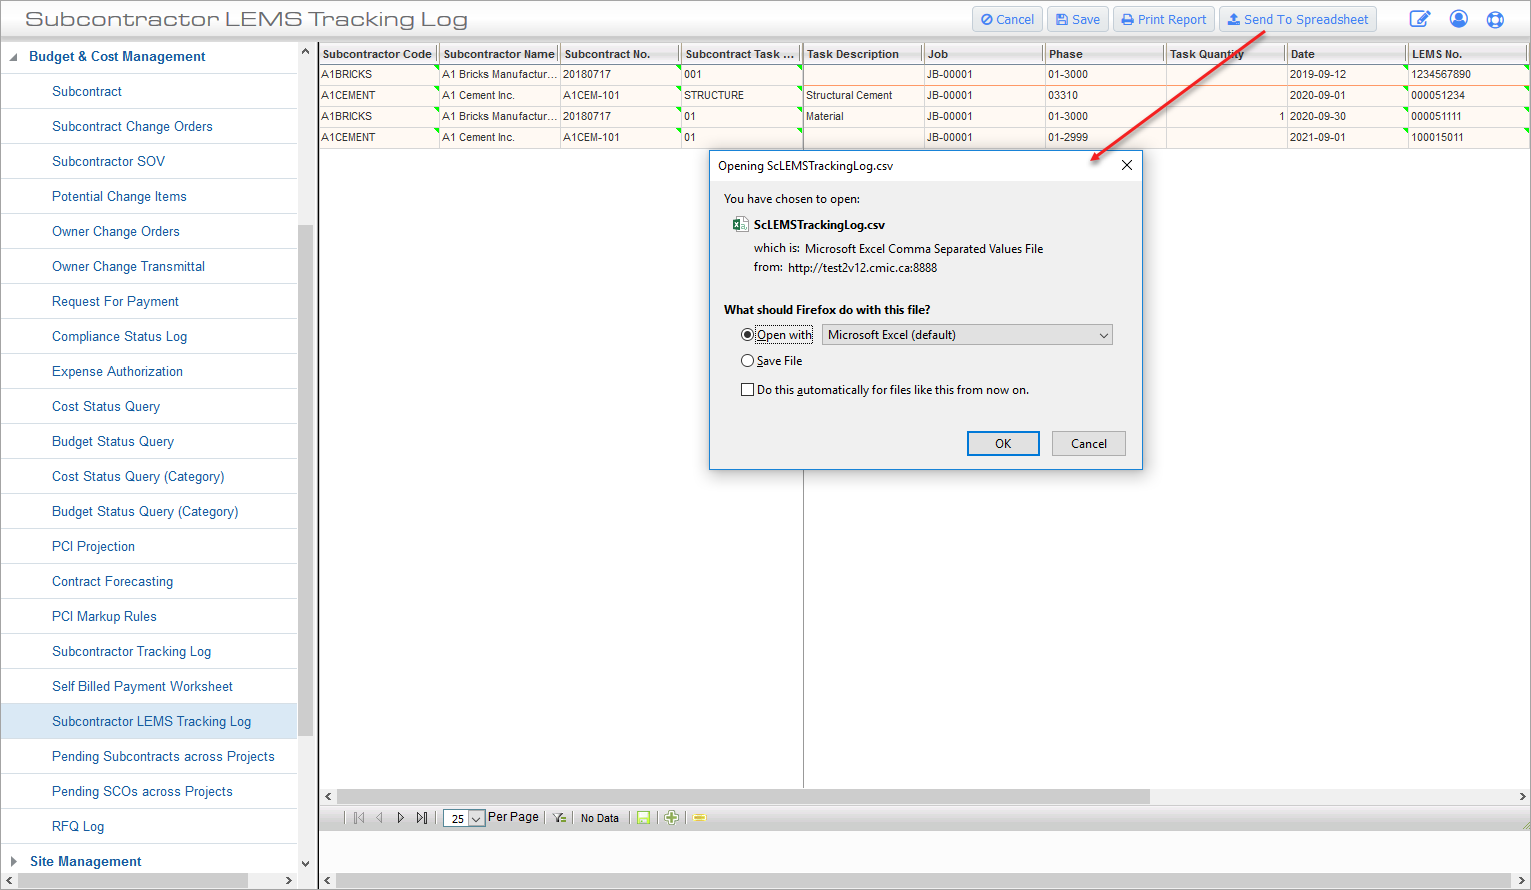Viewport: 1531px width, 890px height.
Task: Select the Open with radio button
Action: pyautogui.click(x=747, y=335)
